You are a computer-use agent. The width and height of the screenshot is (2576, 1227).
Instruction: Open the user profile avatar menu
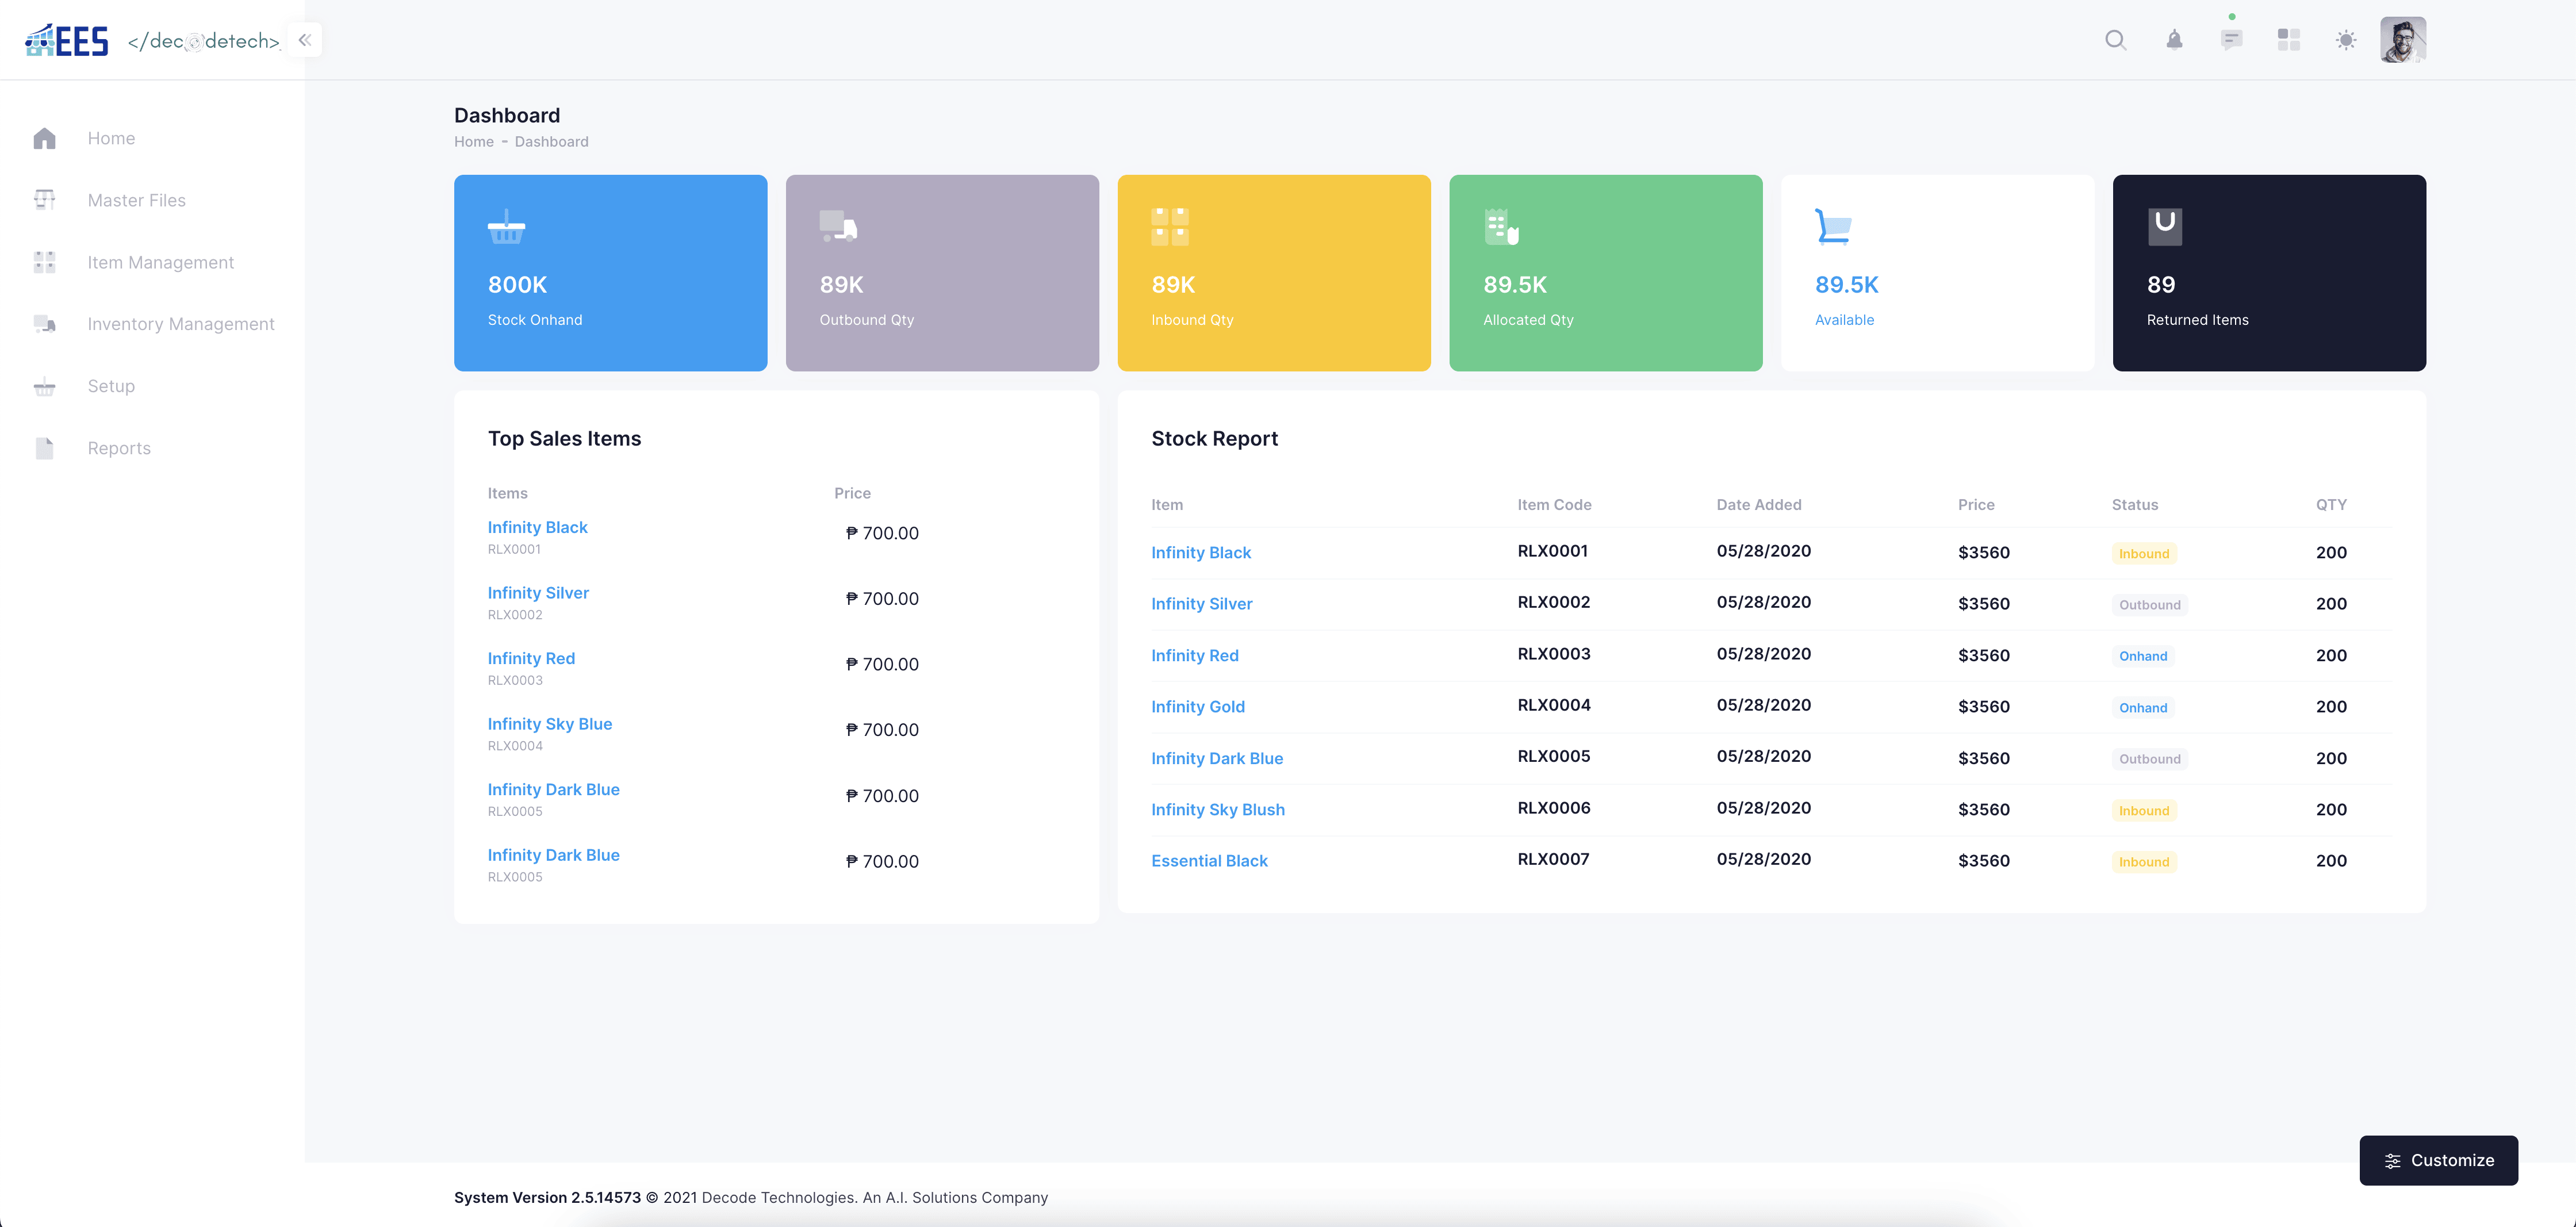pos(2404,40)
